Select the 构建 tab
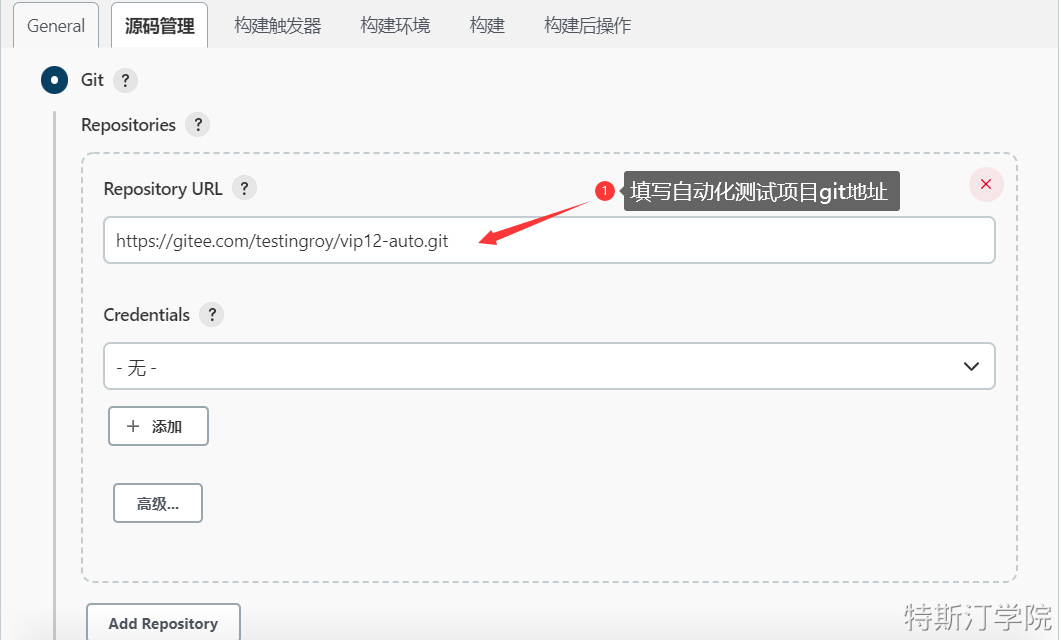The height and width of the screenshot is (640, 1061). coord(487,26)
